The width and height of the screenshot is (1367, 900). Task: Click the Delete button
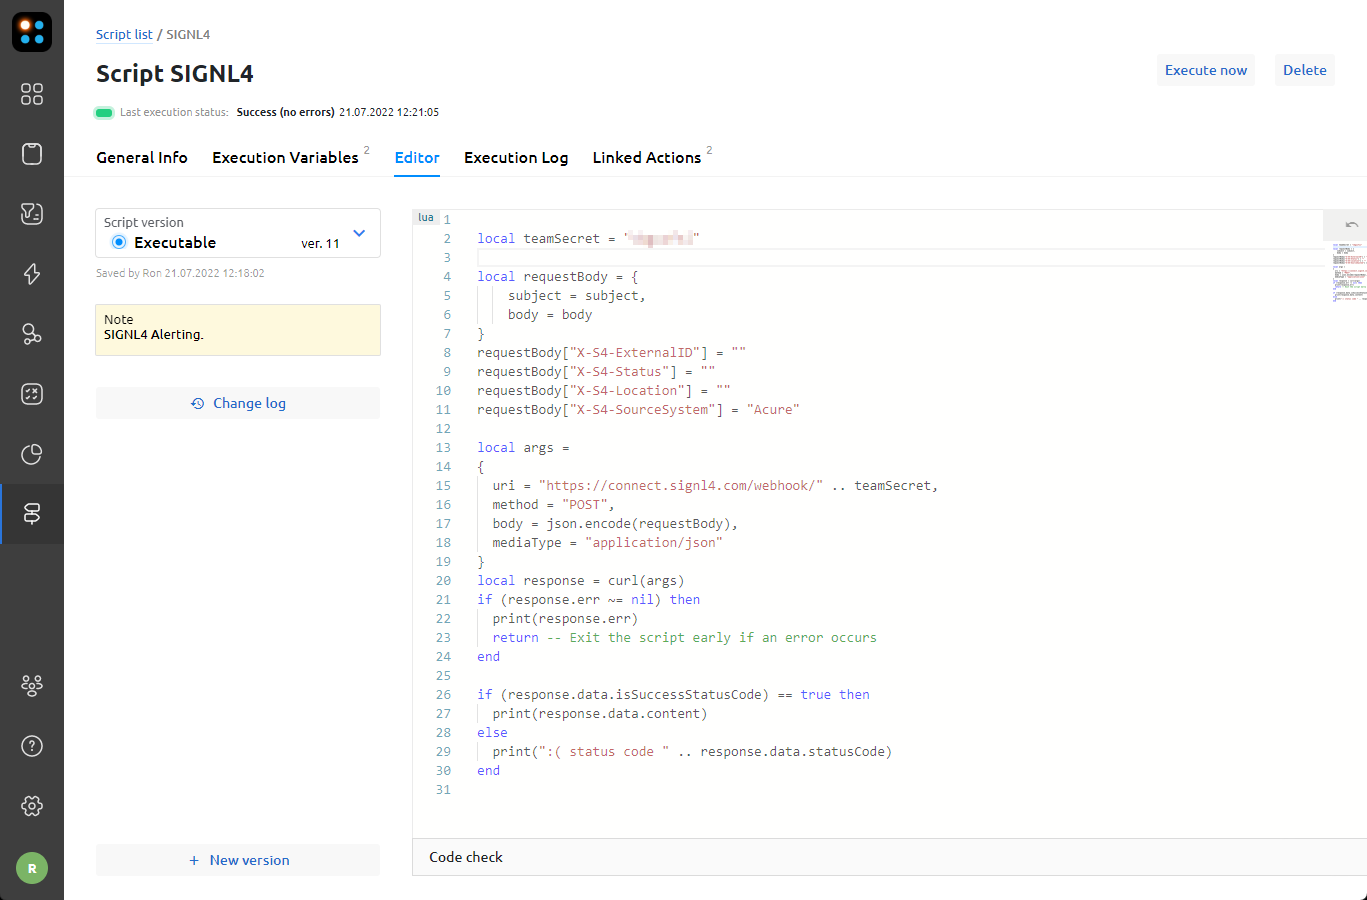[x=1305, y=70]
